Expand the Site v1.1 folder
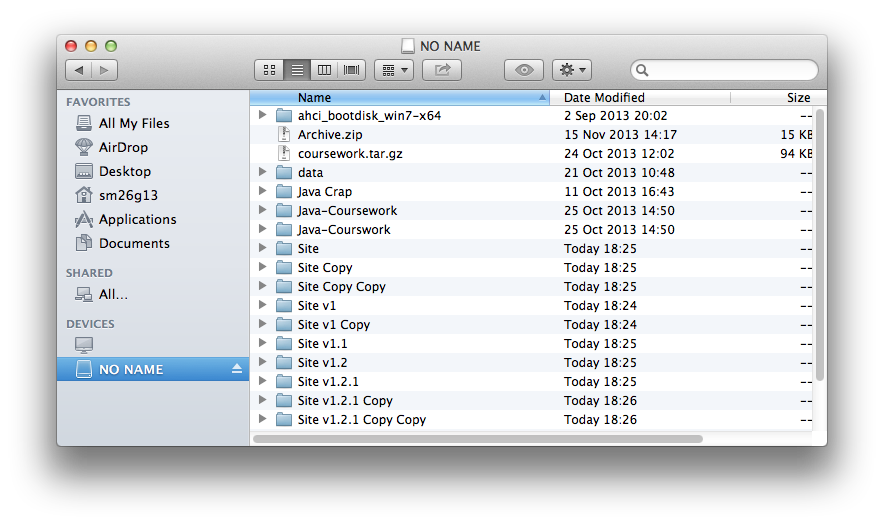The image size is (884, 525). pyautogui.click(x=262, y=343)
